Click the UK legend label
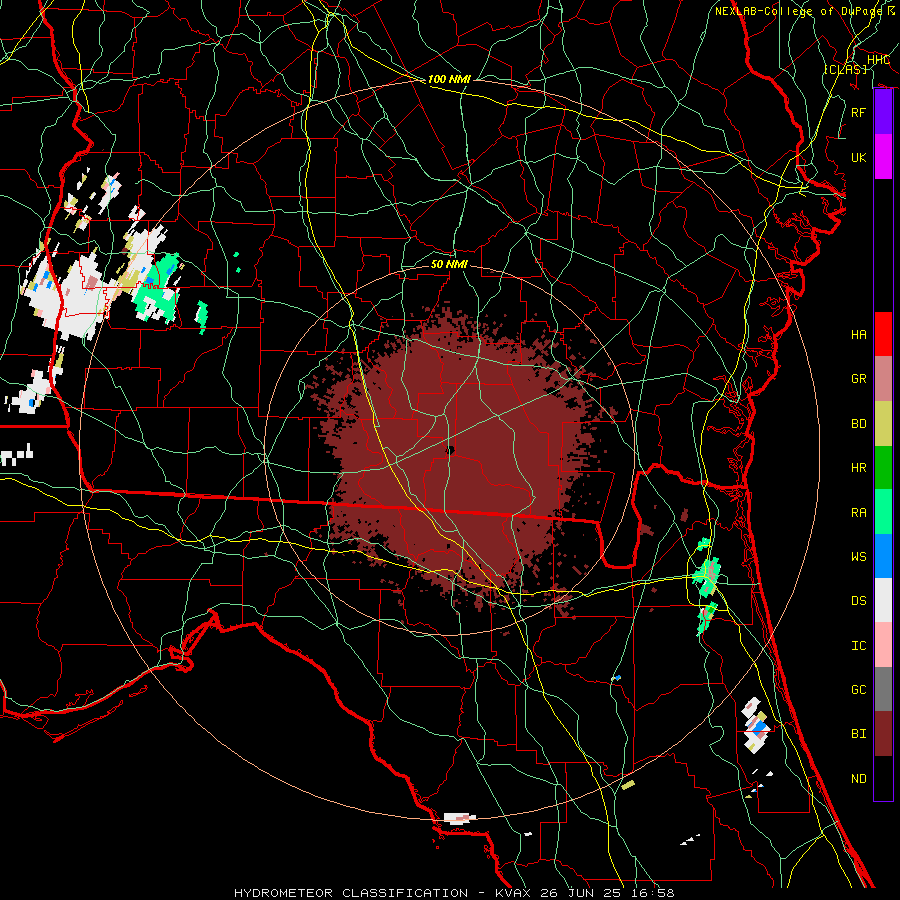900x900 pixels. click(859, 157)
